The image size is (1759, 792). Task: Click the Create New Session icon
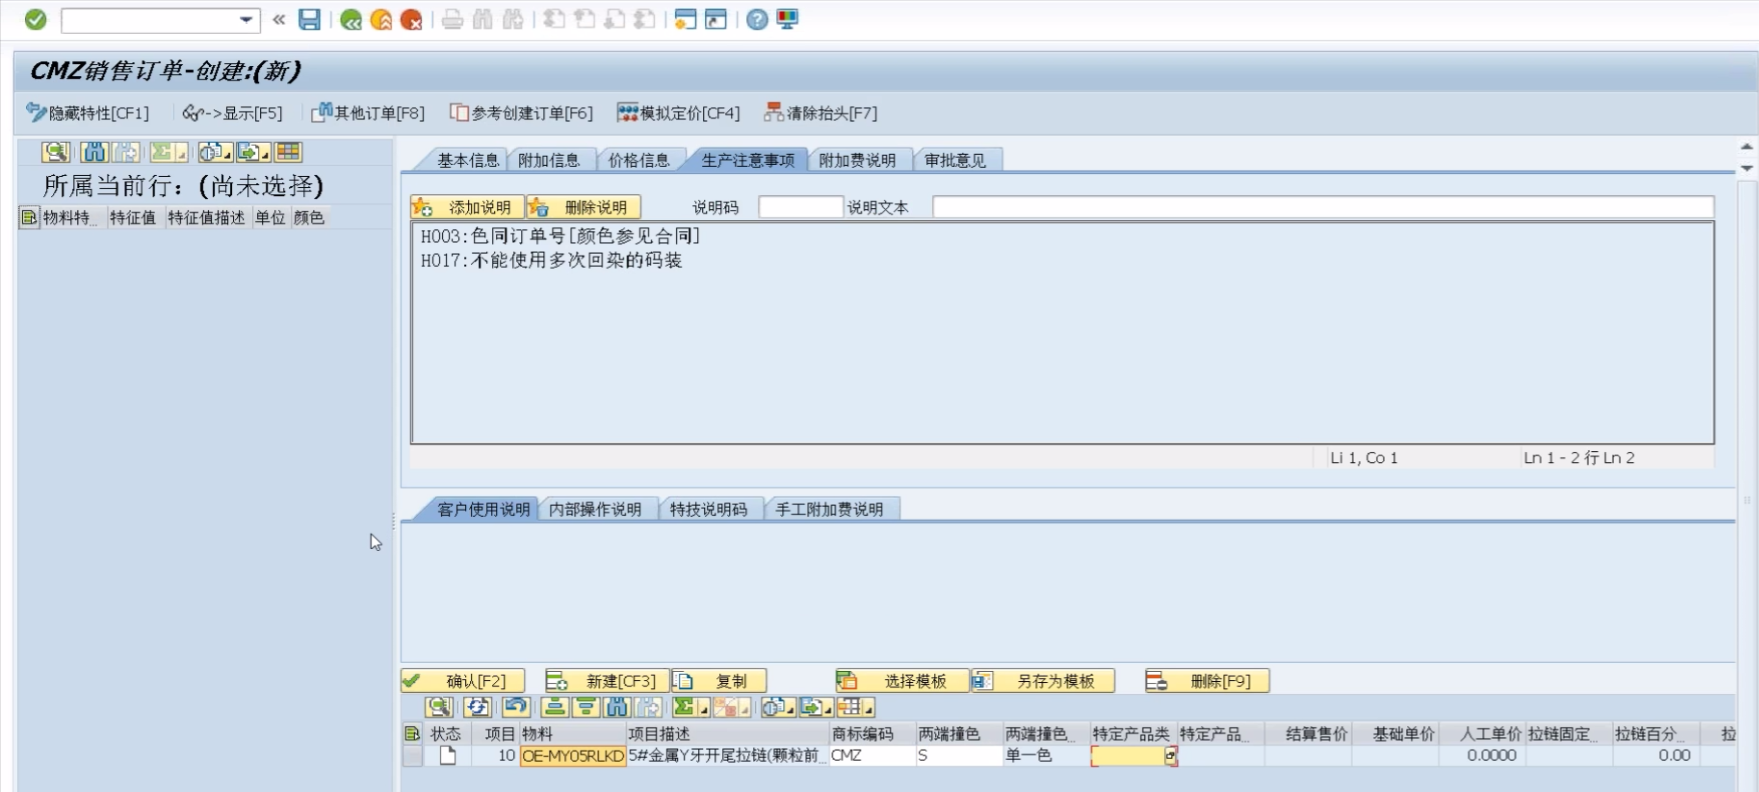click(x=685, y=19)
